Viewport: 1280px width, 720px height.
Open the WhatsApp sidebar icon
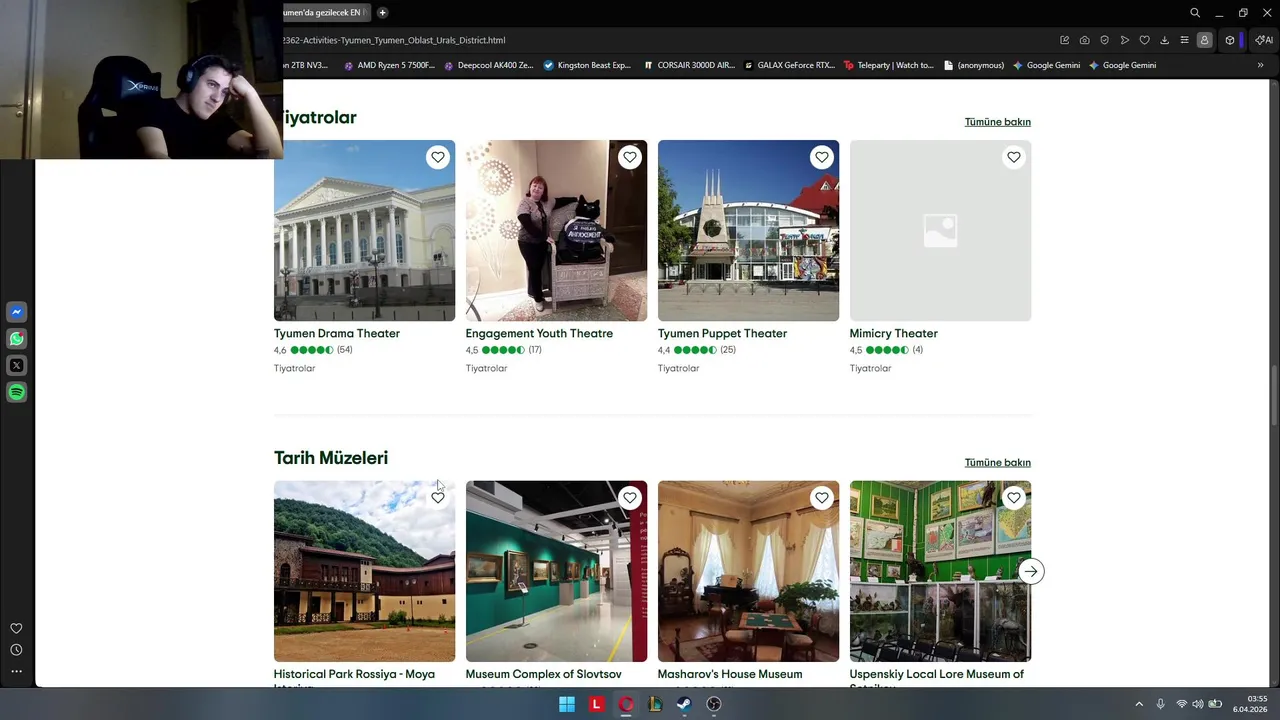[x=16, y=339]
